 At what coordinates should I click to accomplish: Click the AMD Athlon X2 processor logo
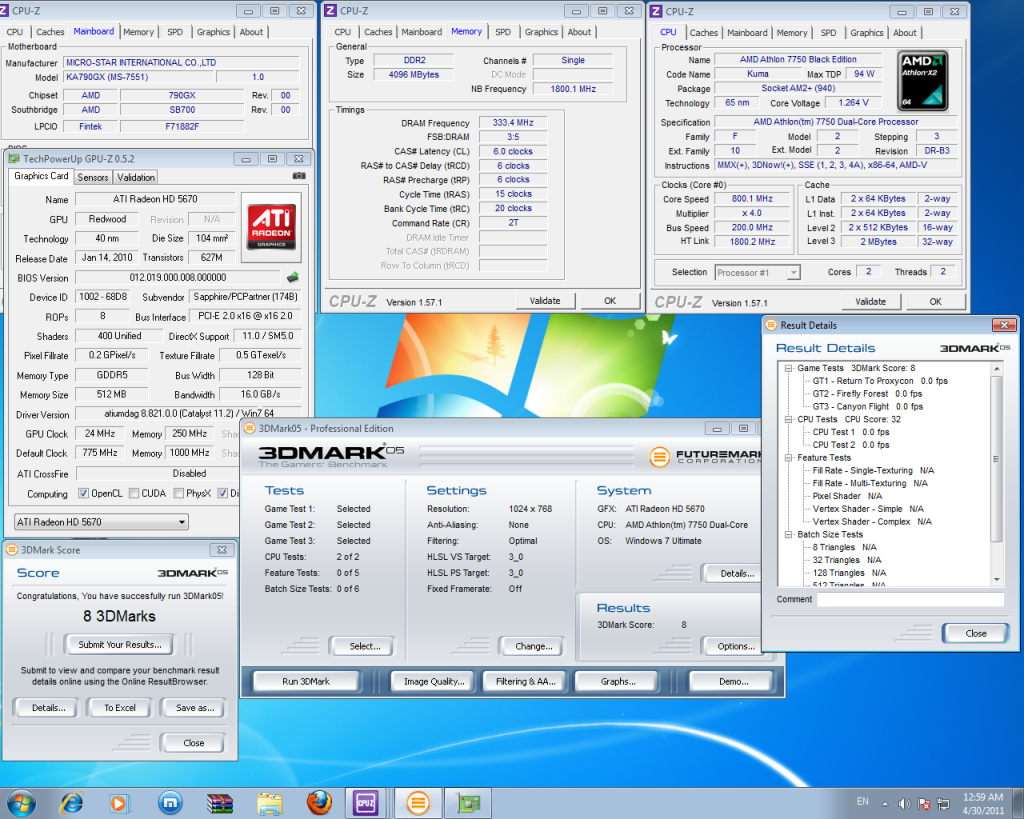click(922, 81)
